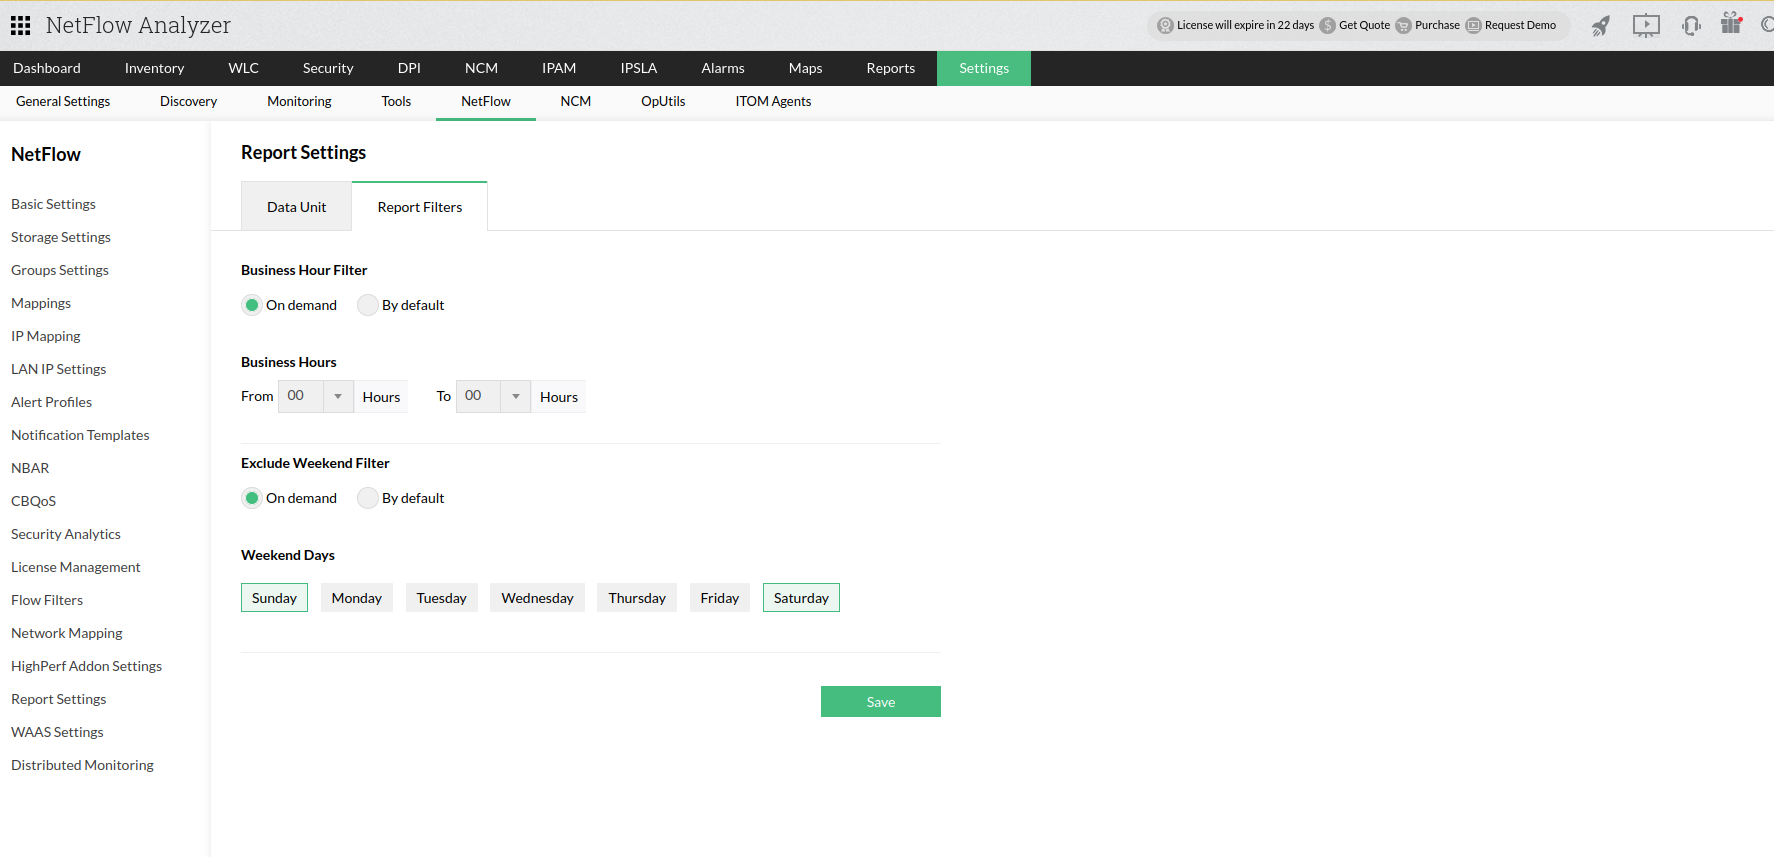
Task: Open the Inventory main menu
Action: 154,68
